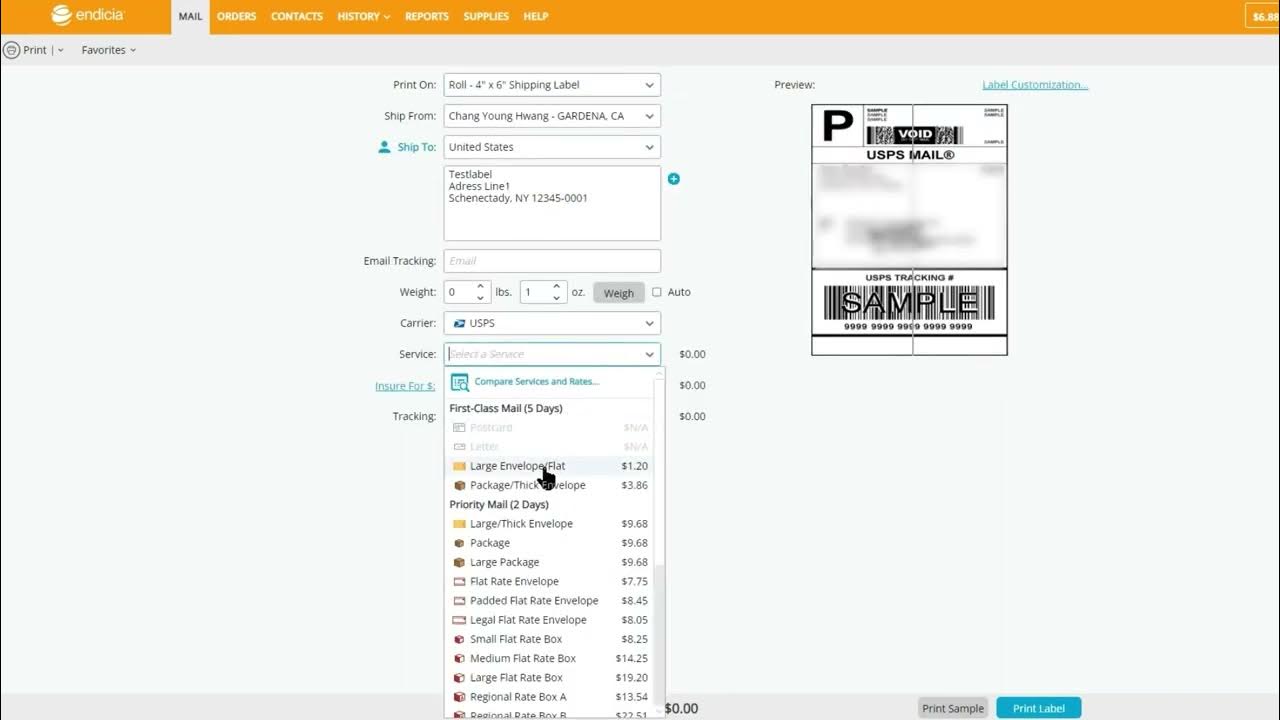Open Compare Services and Rates link
This screenshot has height=720, width=1280.
537,381
